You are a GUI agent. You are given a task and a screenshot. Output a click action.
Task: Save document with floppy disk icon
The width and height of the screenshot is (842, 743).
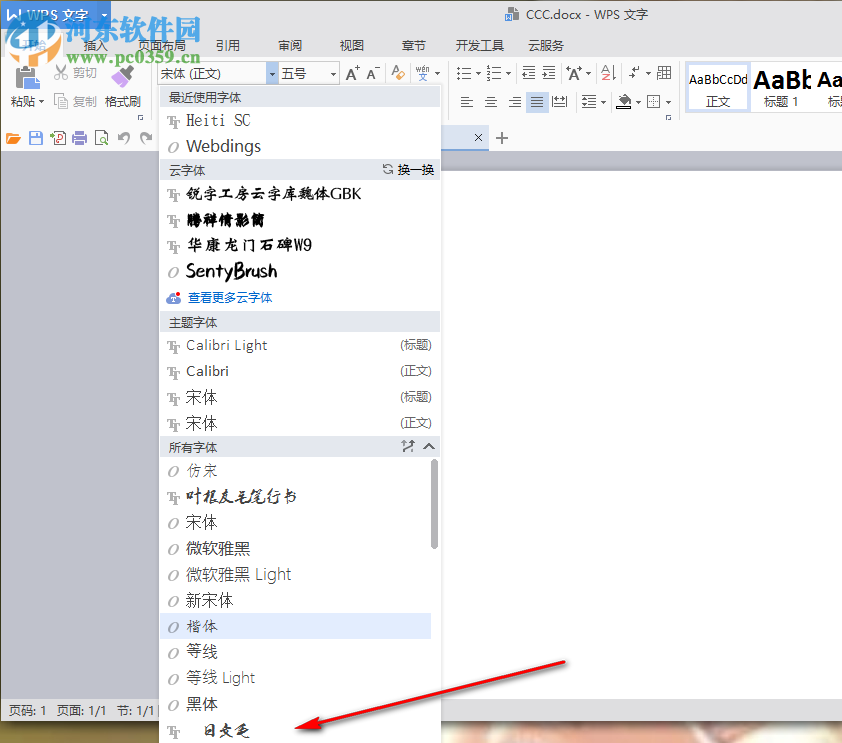[x=35, y=139]
